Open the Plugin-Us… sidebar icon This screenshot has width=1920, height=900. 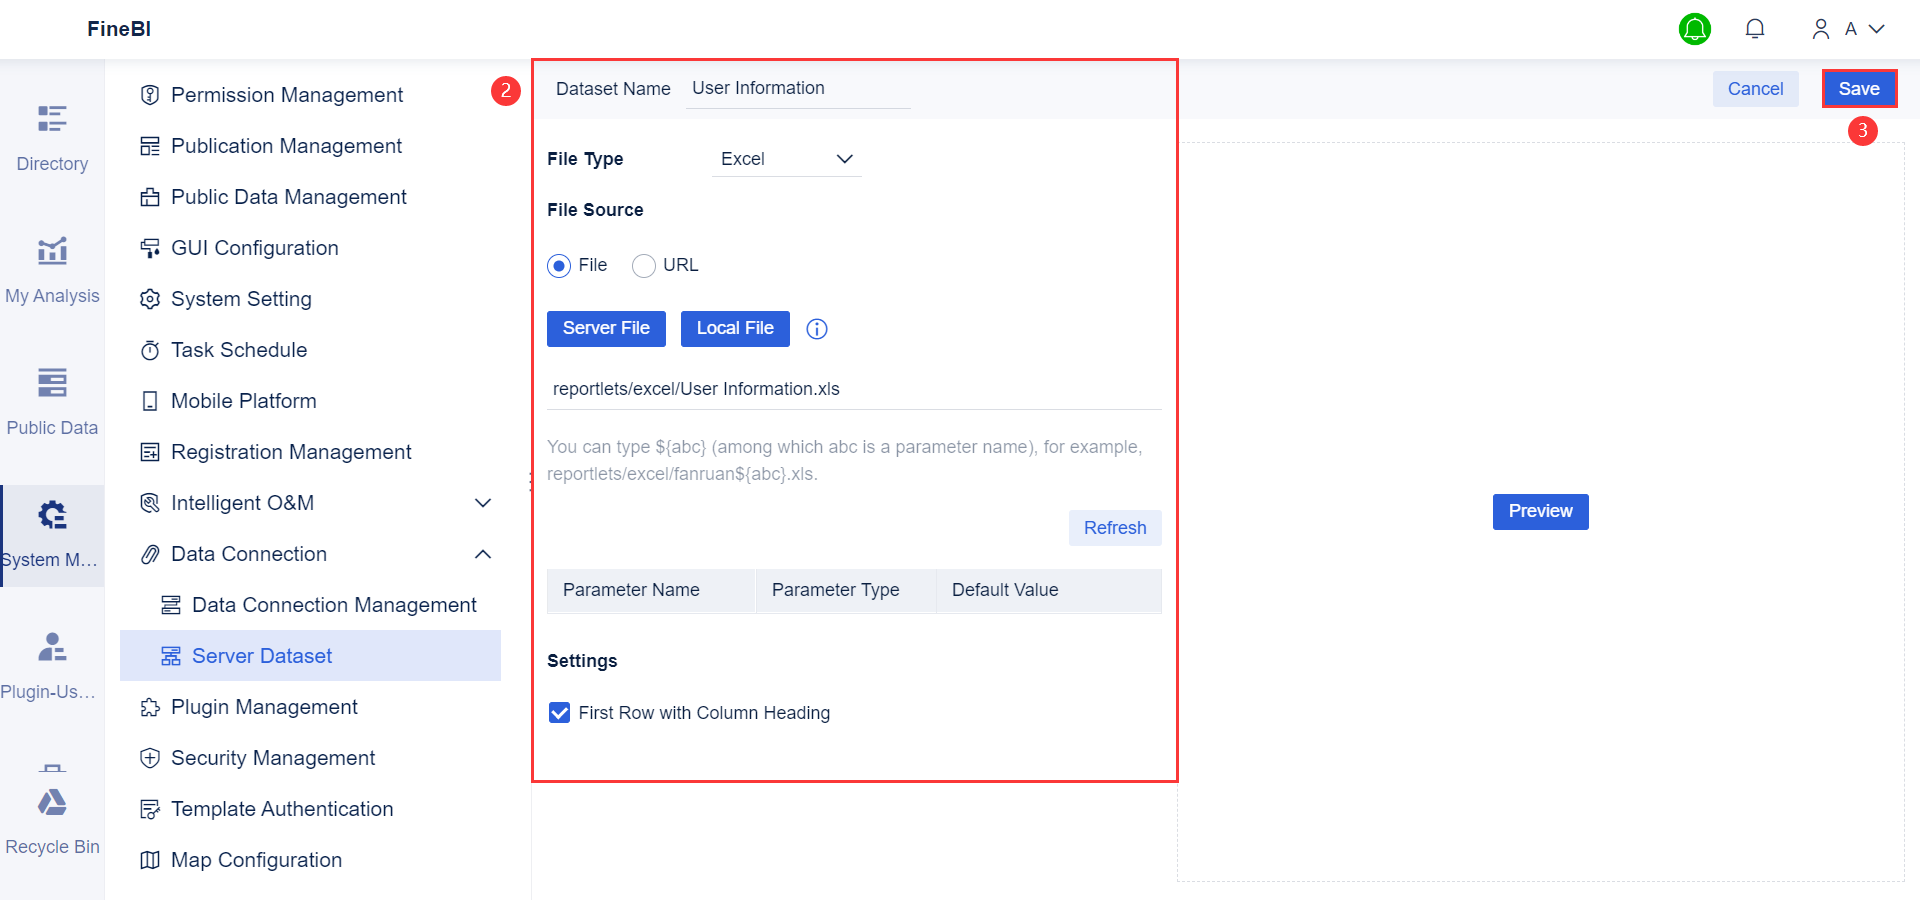(x=52, y=647)
